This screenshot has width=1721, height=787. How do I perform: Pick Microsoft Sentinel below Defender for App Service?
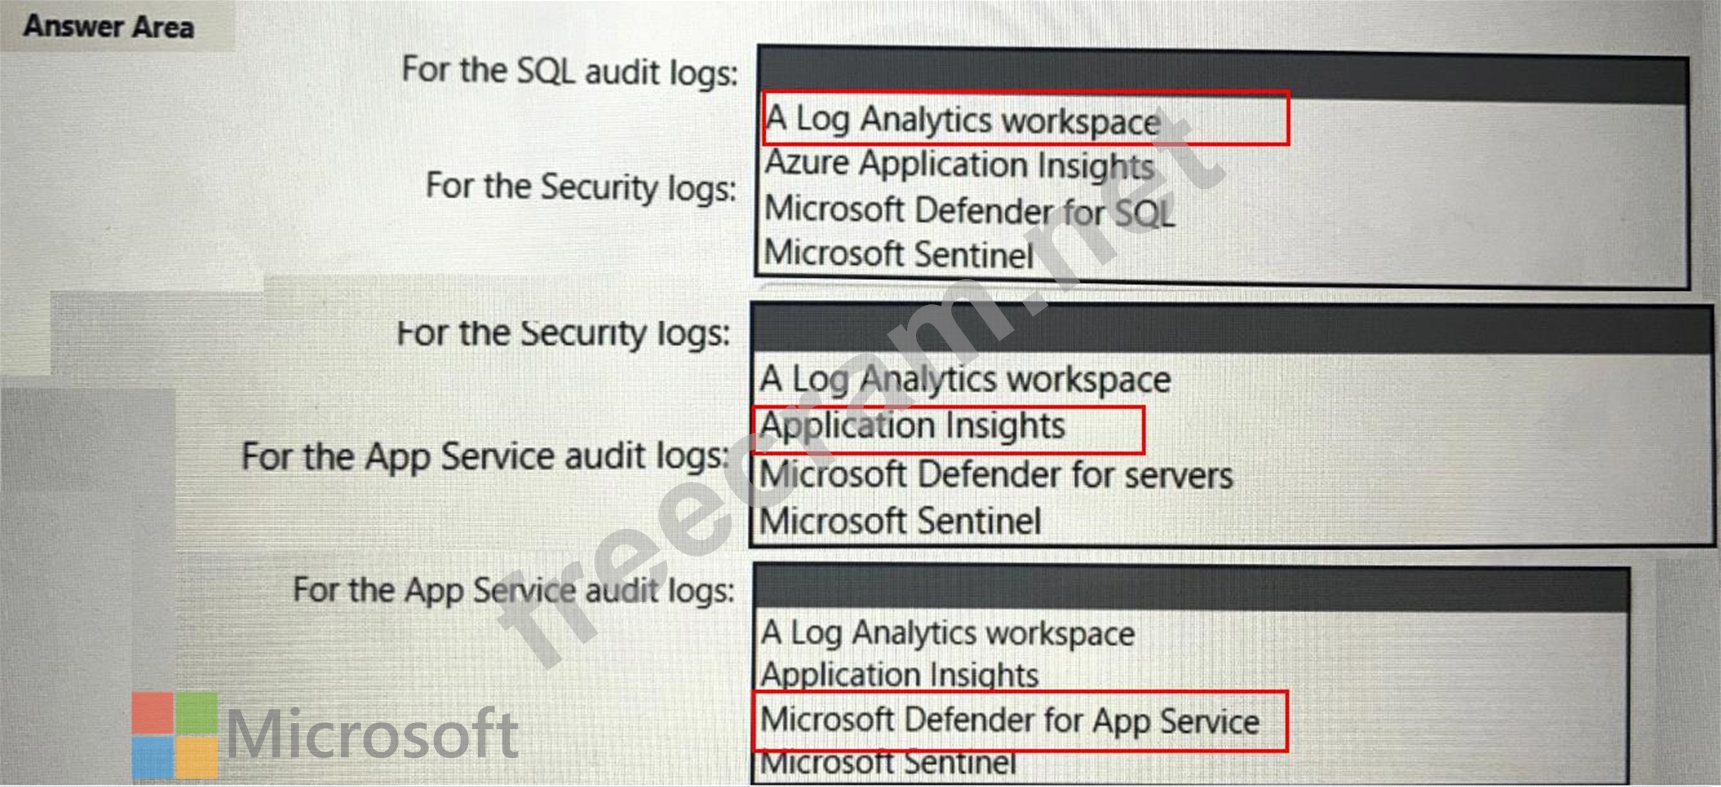[888, 764]
